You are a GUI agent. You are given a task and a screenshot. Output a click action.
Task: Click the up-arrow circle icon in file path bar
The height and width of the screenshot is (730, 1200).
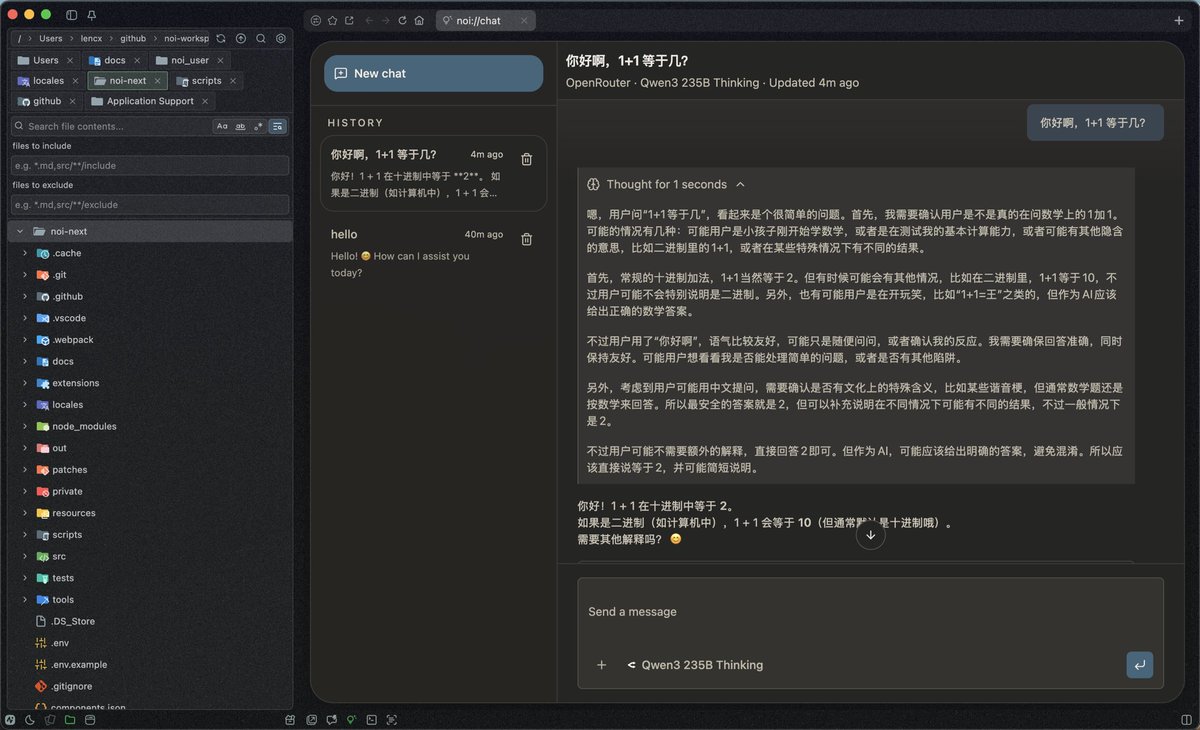pyautogui.click(x=241, y=38)
